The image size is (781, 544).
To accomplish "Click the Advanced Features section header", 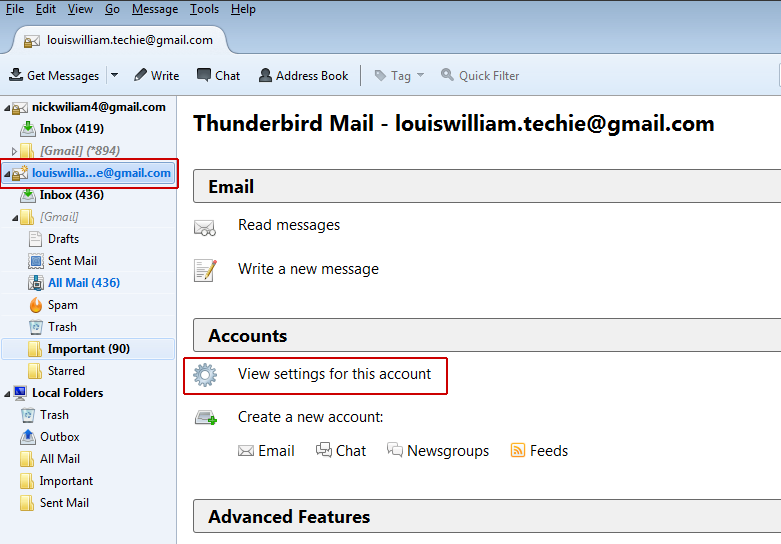I will click(x=487, y=516).
